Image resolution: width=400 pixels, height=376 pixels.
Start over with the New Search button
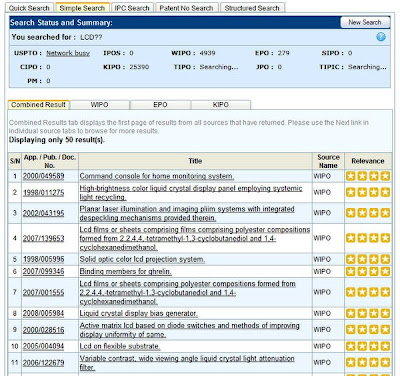[x=365, y=22]
